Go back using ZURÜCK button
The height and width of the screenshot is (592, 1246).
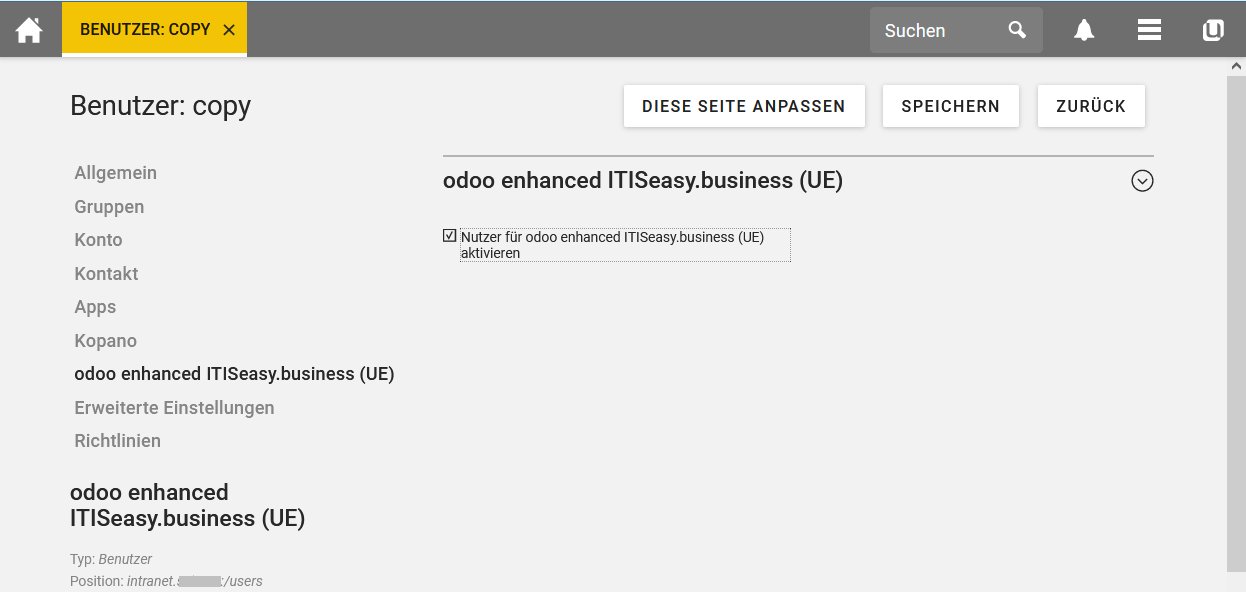click(1091, 106)
